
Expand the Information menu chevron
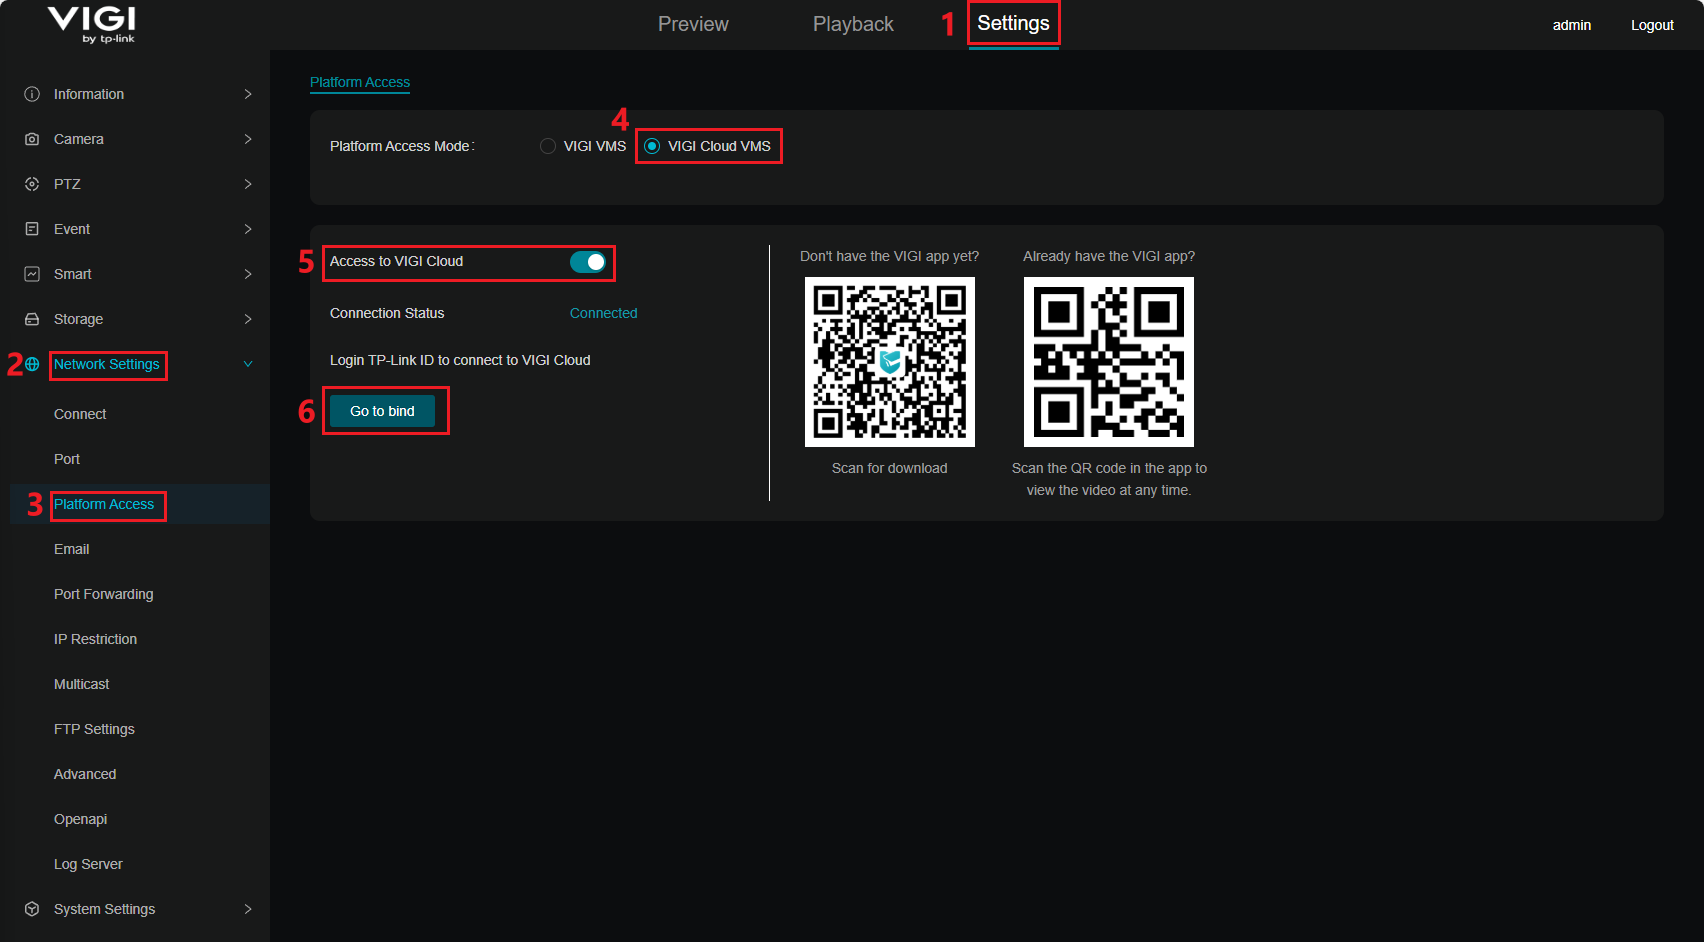click(248, 94)
